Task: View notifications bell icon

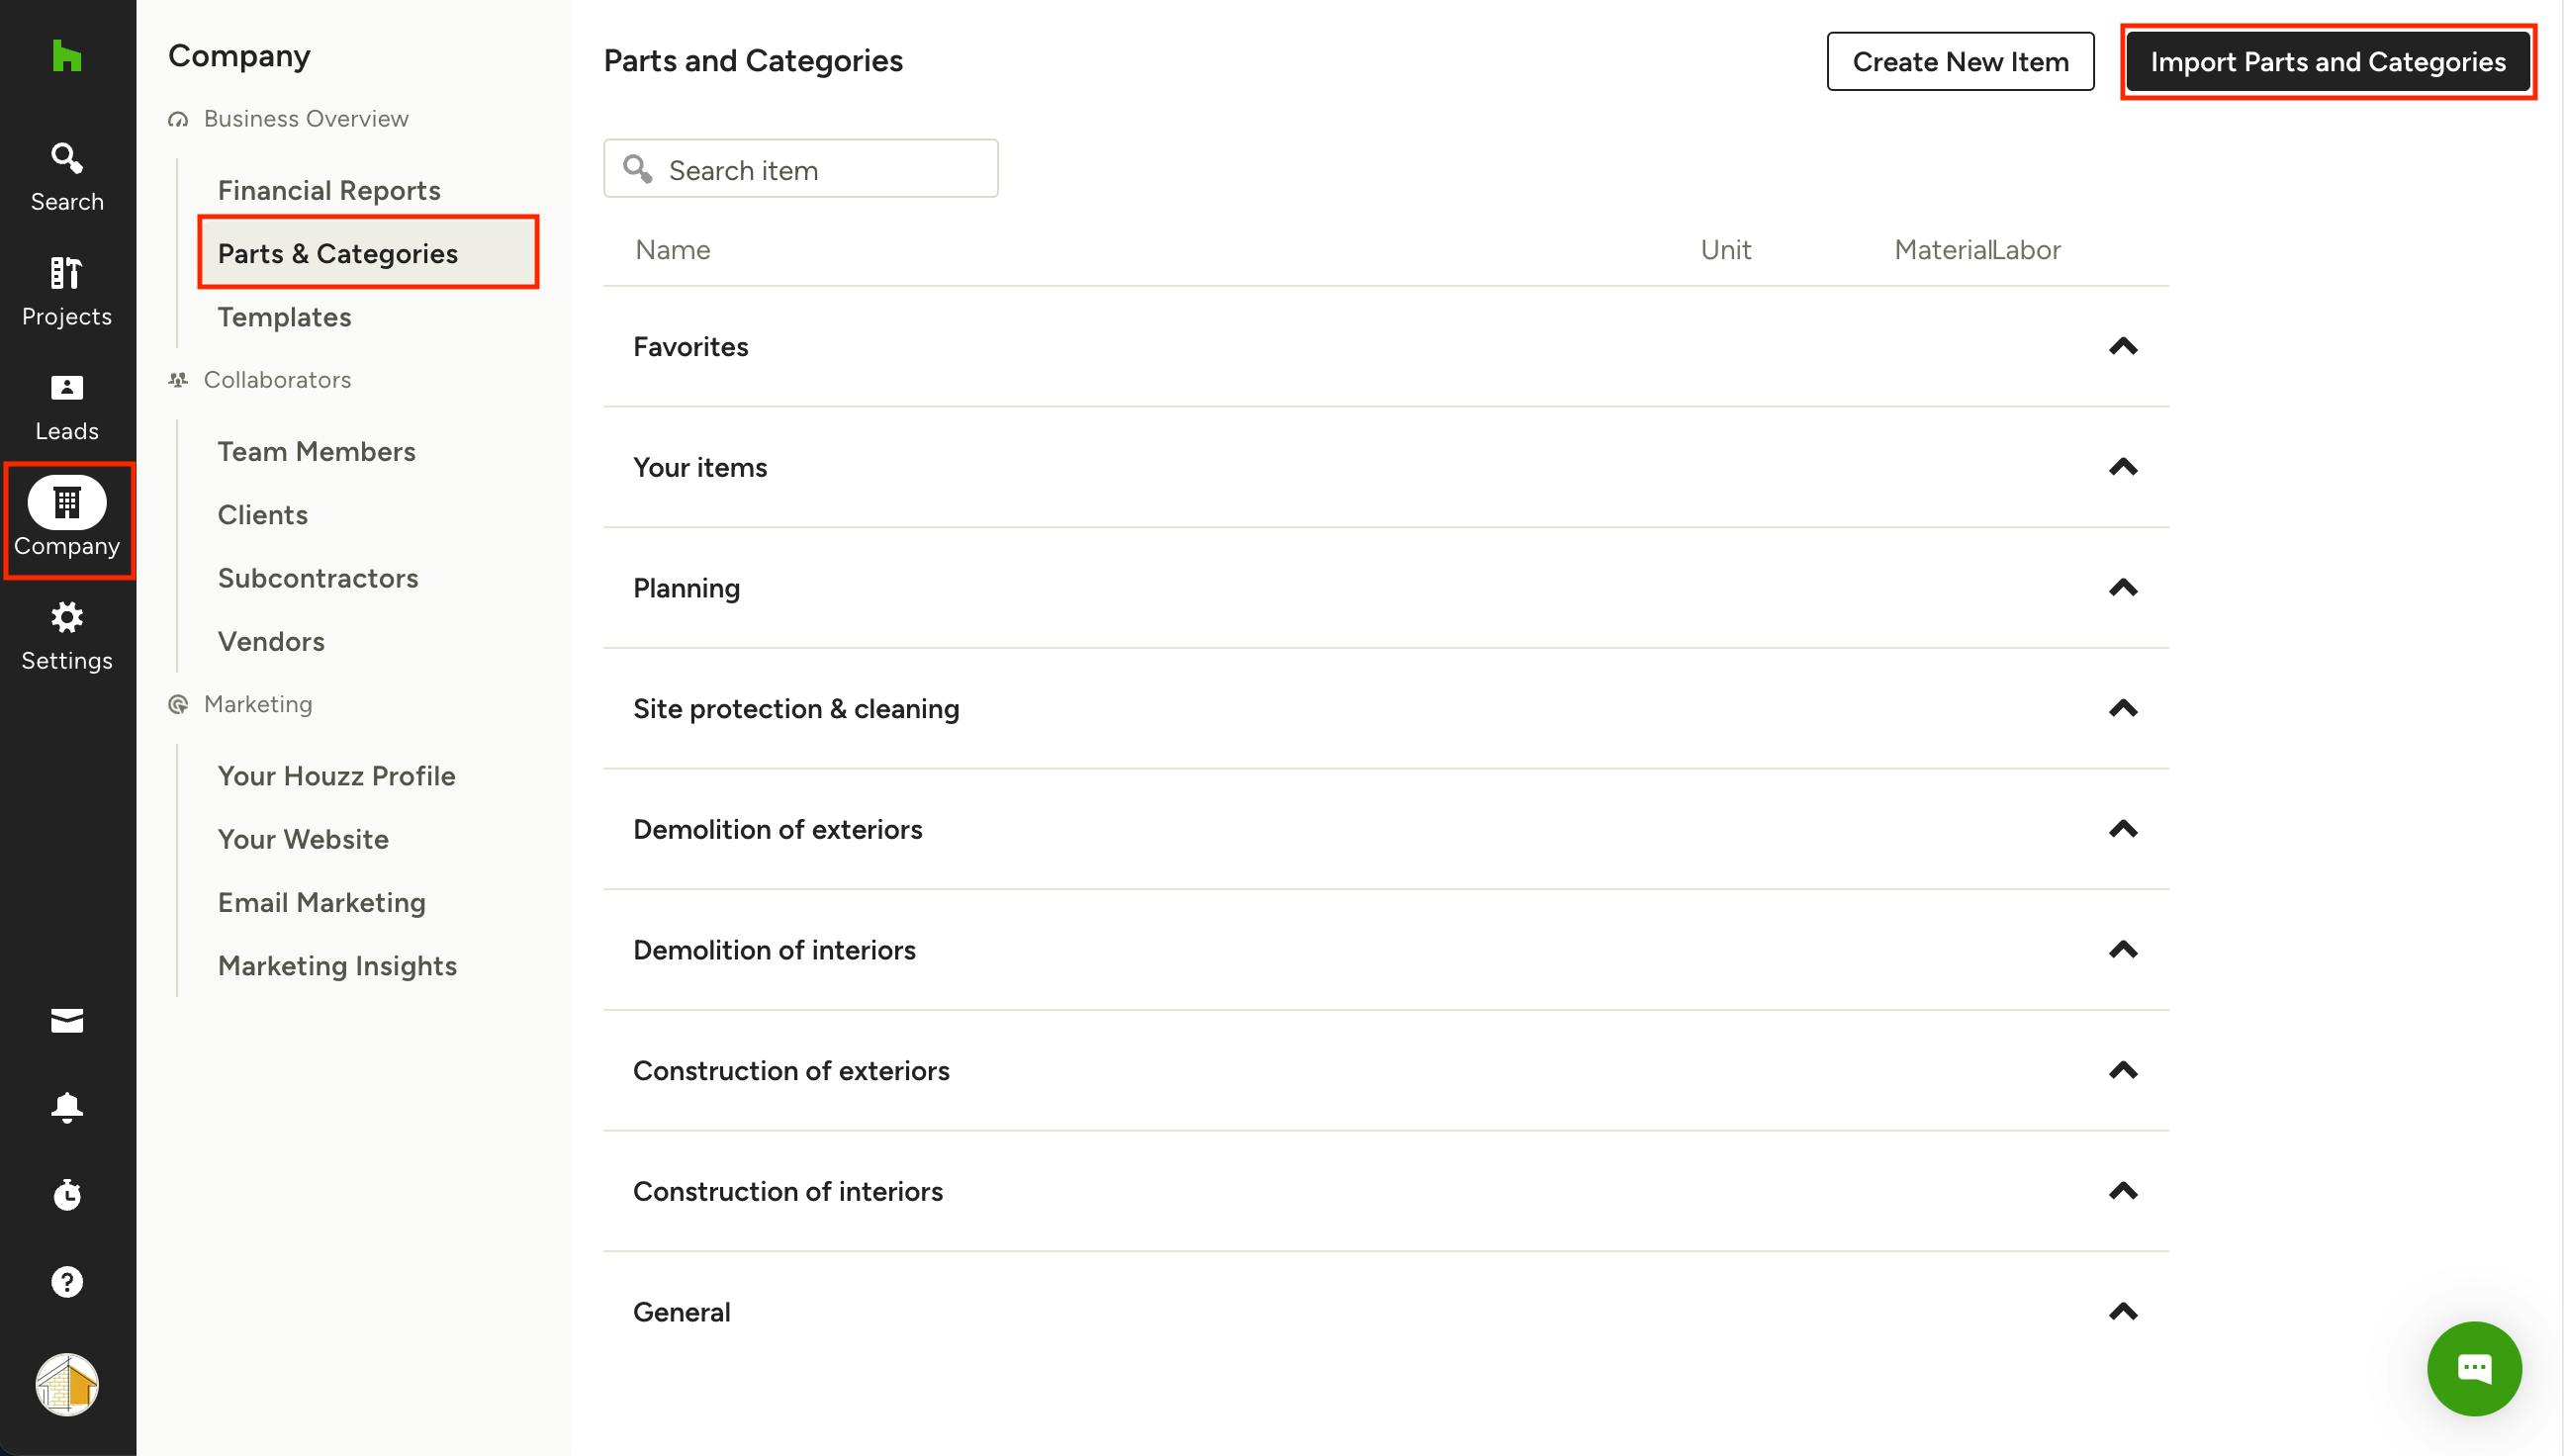Action: pos(66,1107)
